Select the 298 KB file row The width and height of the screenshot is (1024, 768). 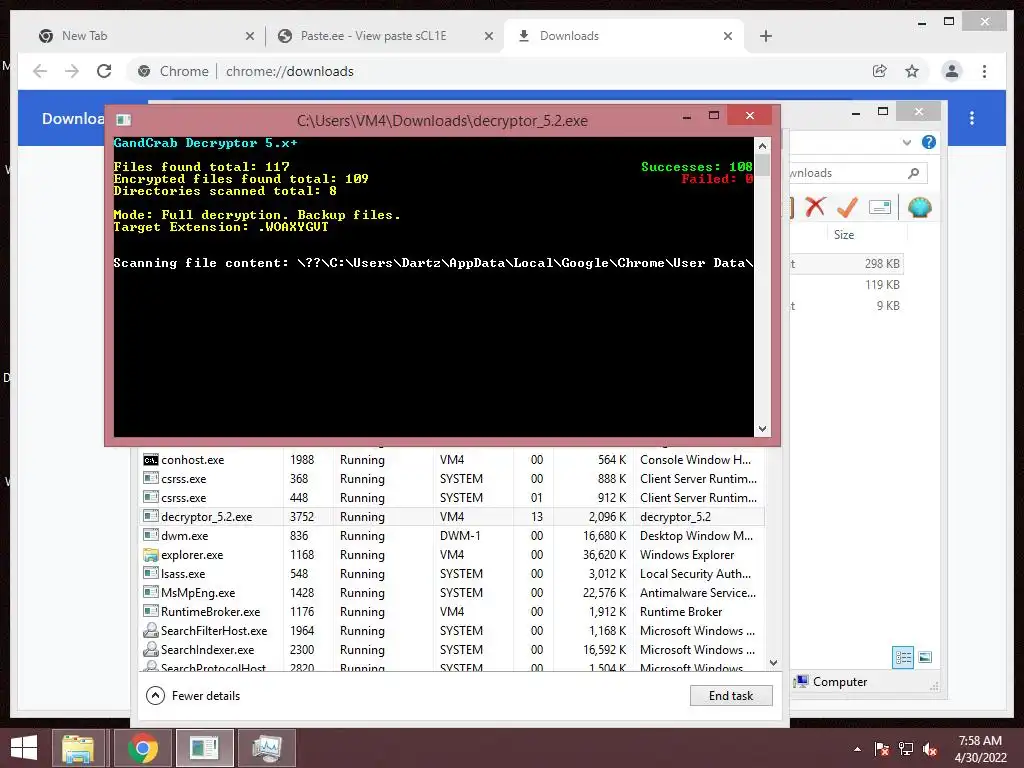(846, 264)
